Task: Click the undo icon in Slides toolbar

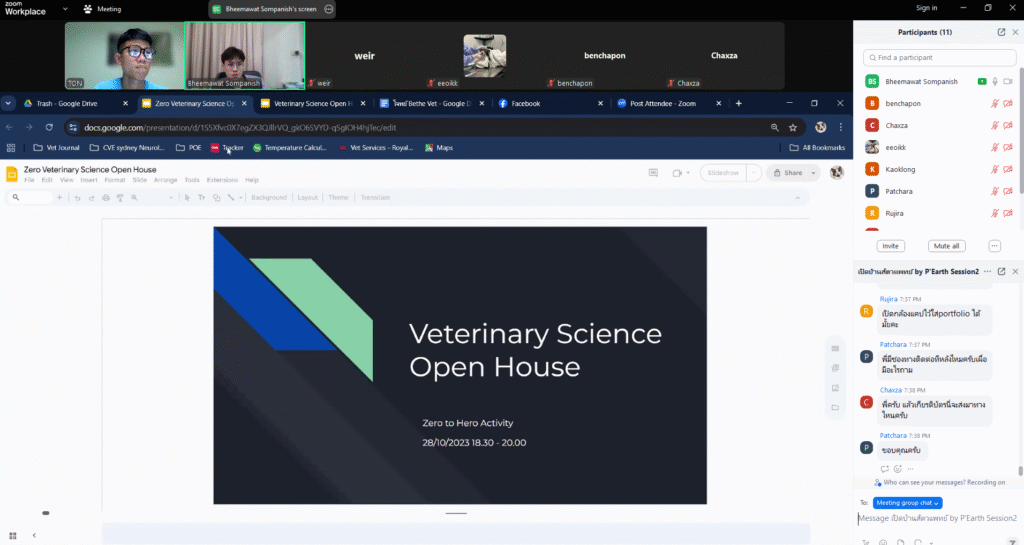Action: [77, 198]
